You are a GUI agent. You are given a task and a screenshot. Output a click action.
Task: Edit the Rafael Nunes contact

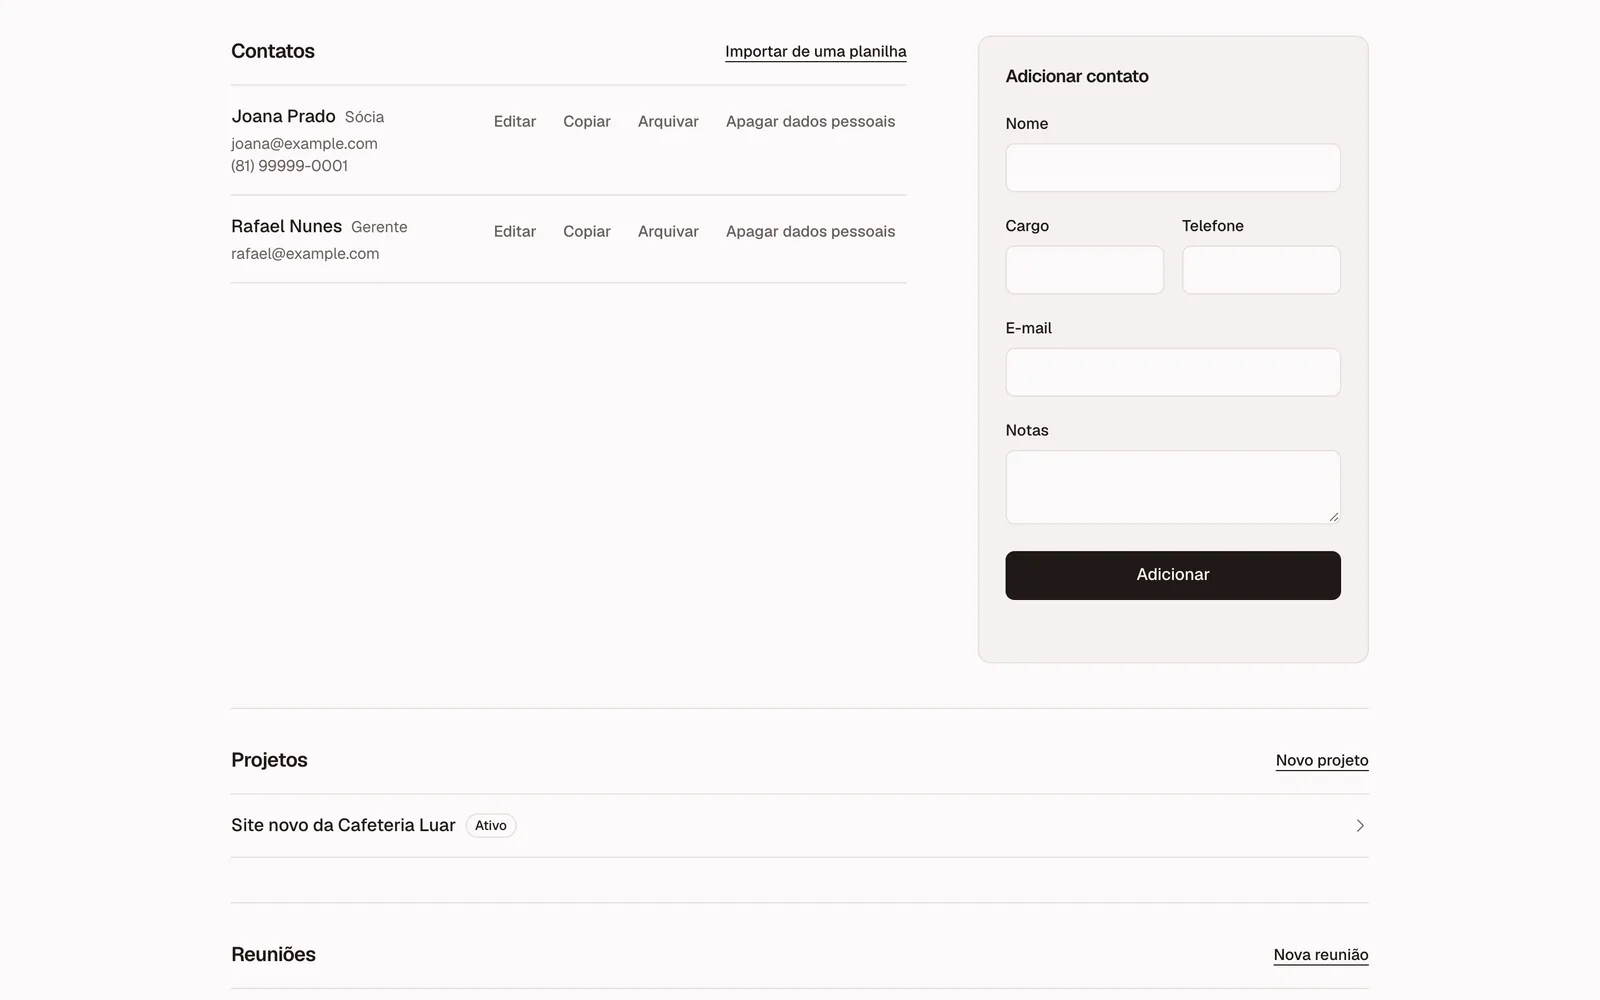pos(515,232)
